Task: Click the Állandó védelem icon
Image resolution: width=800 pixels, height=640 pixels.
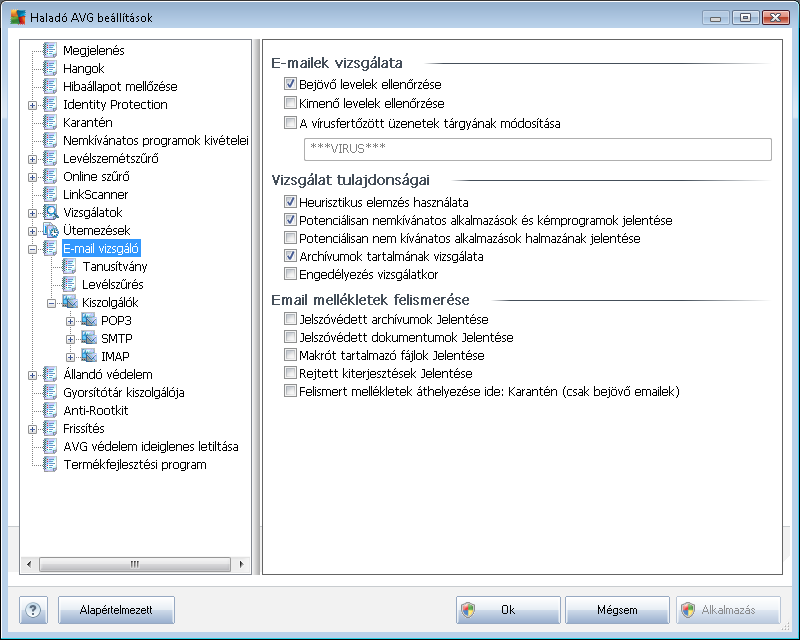Action: click(50, 374)
